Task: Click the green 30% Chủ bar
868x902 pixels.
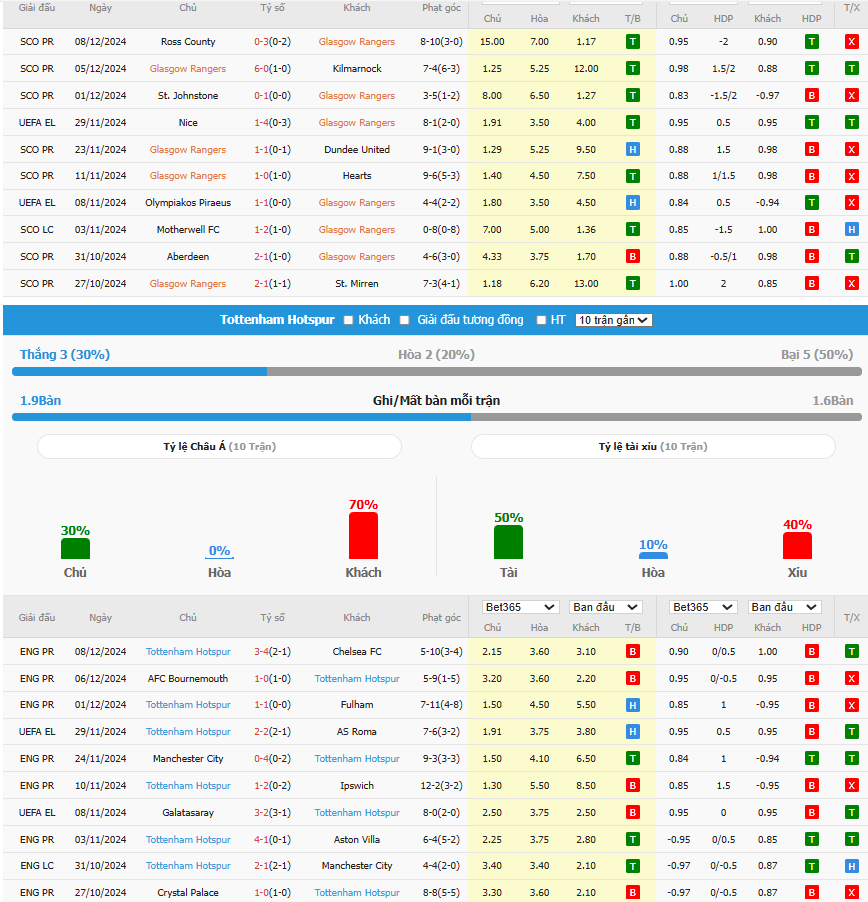Action: pyautogui.click(x=75, y=548)
